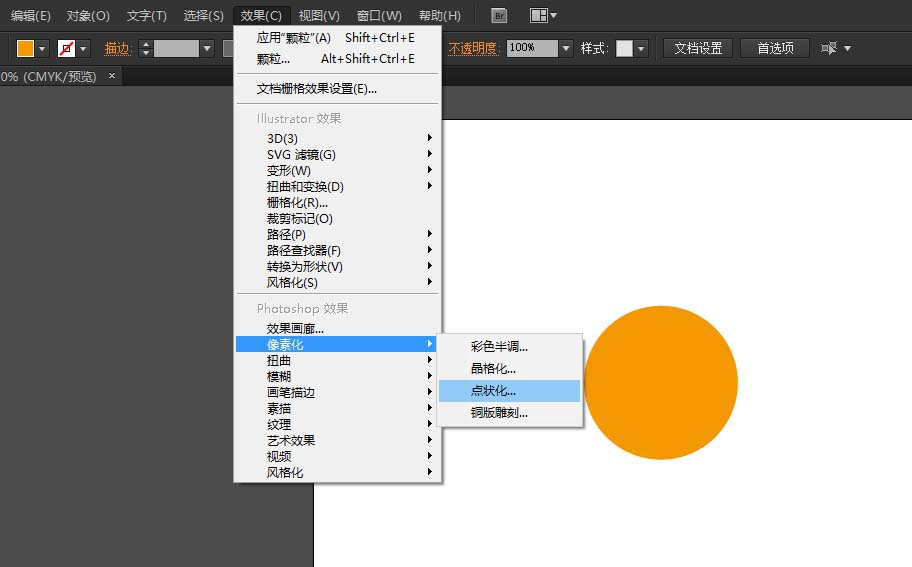Click the 效果(C) menu

(261, 16)
